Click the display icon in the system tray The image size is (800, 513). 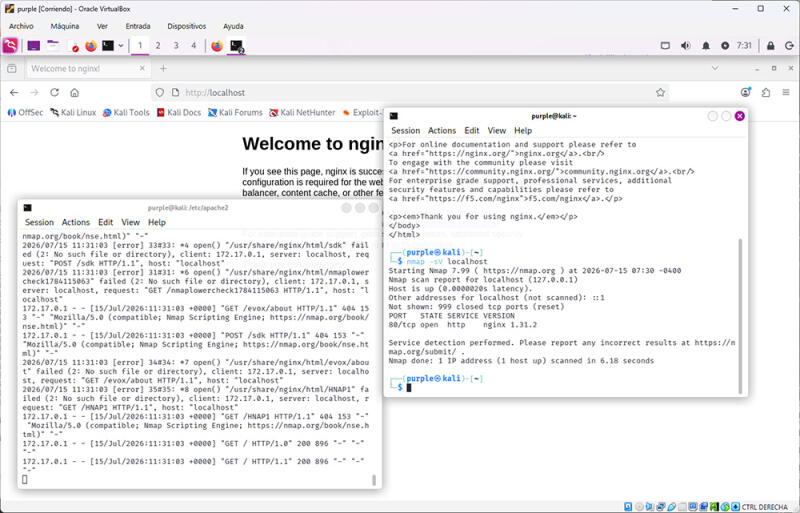point(665,45)
